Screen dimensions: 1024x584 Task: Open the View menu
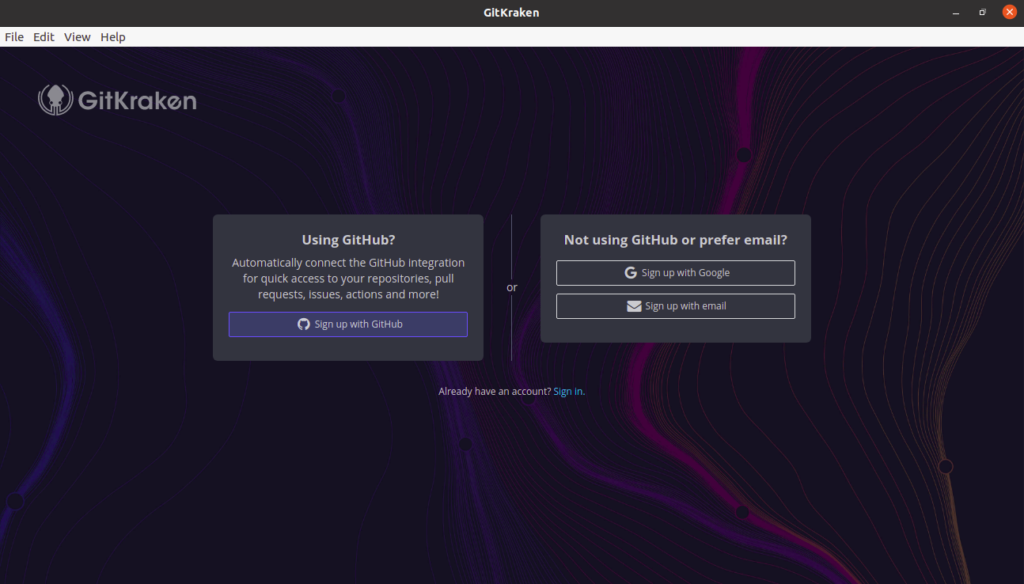77,37
